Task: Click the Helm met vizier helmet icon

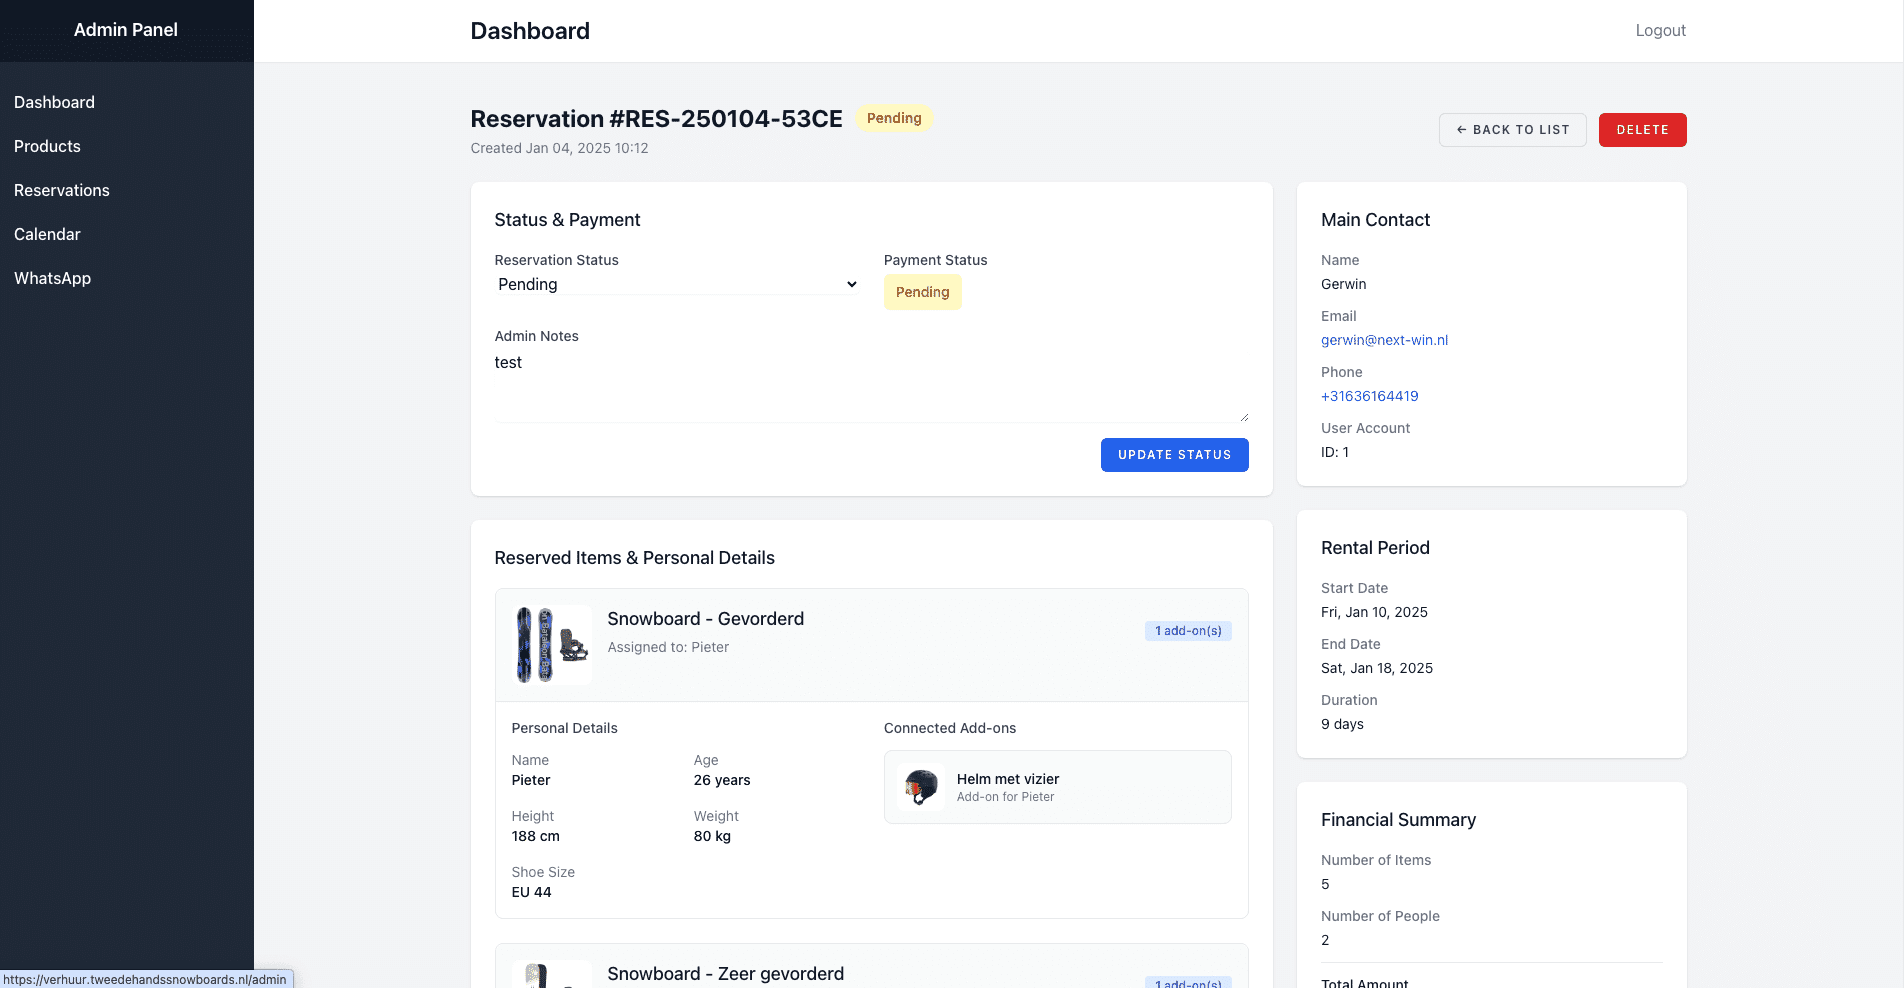Action: [x=921, y=787]
